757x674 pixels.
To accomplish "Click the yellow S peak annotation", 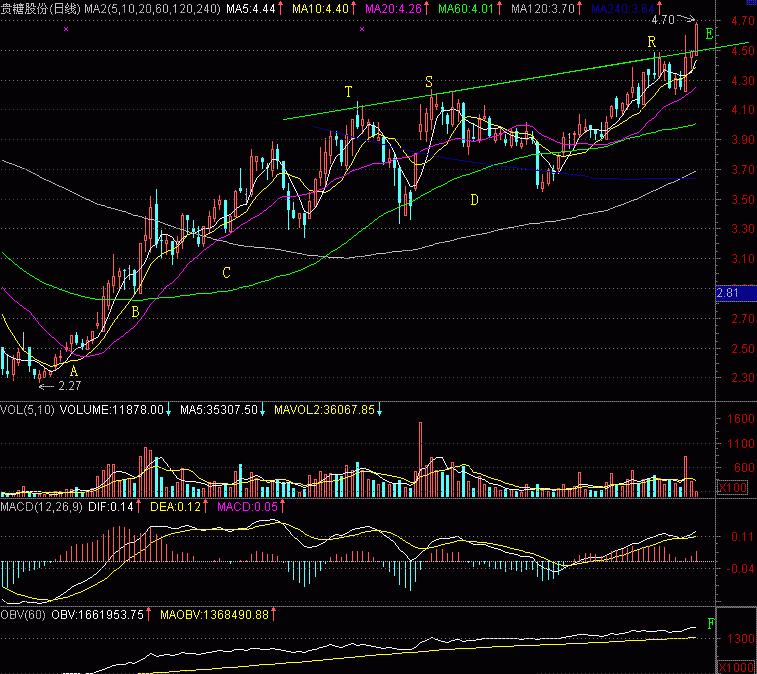I will tap(429, 82).
